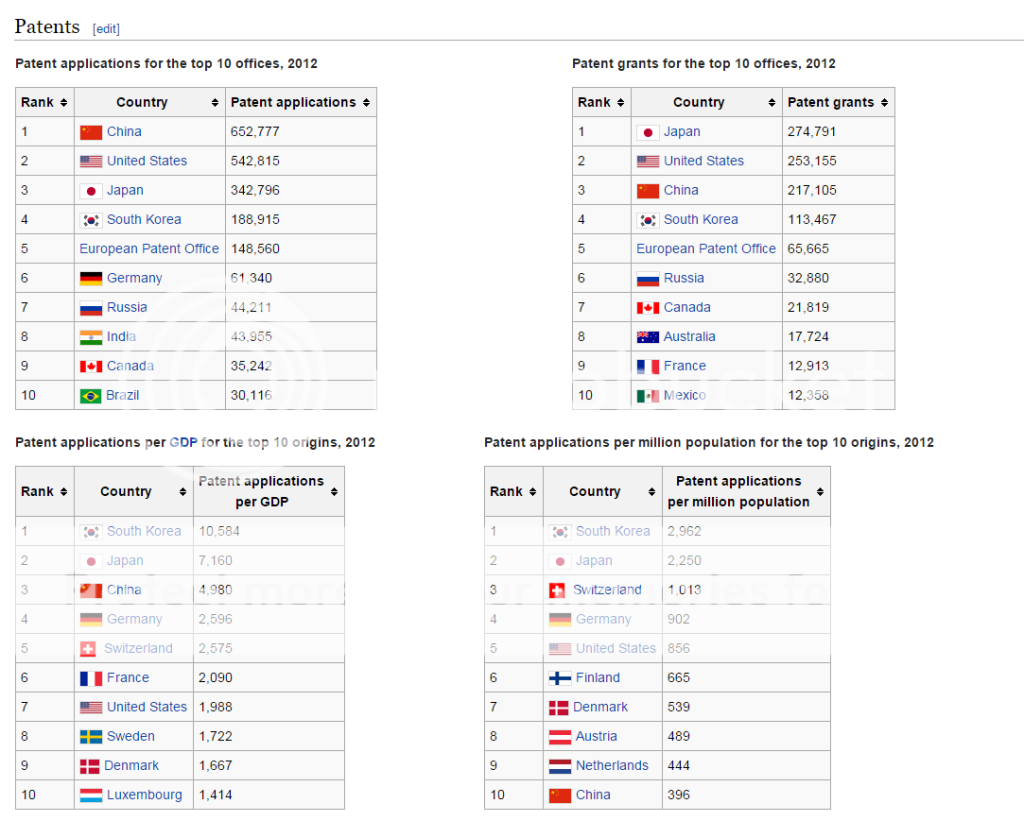
Task: Click the Sweden flag icon
Action: tap(91, 737)
